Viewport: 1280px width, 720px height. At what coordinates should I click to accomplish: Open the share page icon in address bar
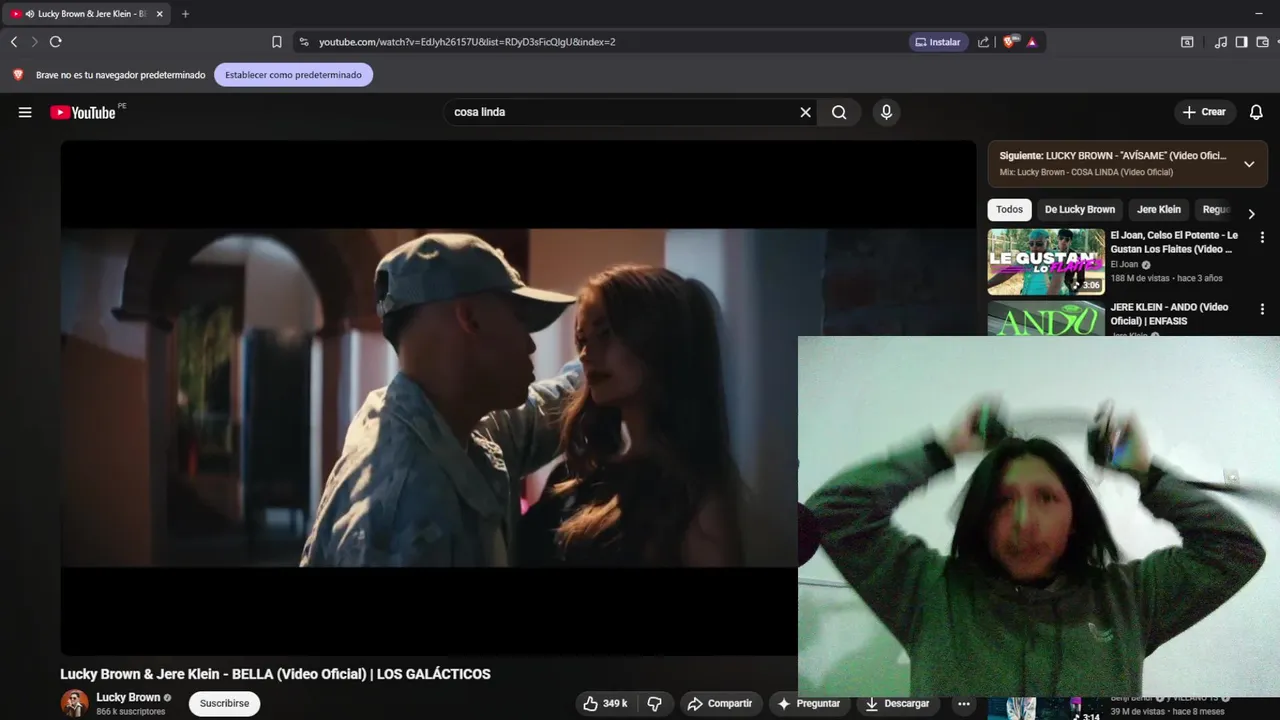coord(983,42)
